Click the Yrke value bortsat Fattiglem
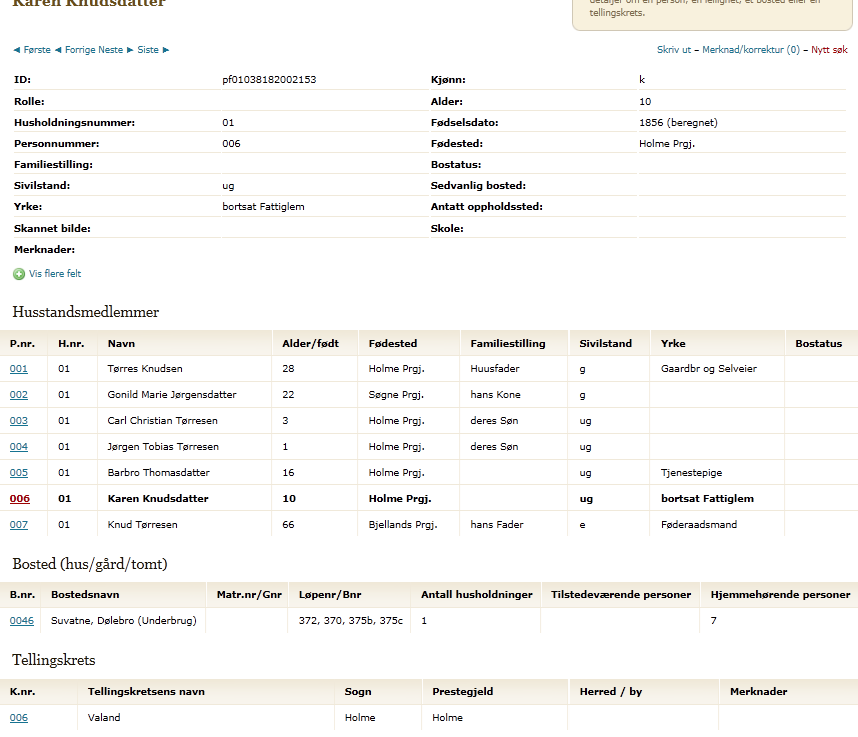This screenshot has width=858, height=737. click(x=263, y=206)
